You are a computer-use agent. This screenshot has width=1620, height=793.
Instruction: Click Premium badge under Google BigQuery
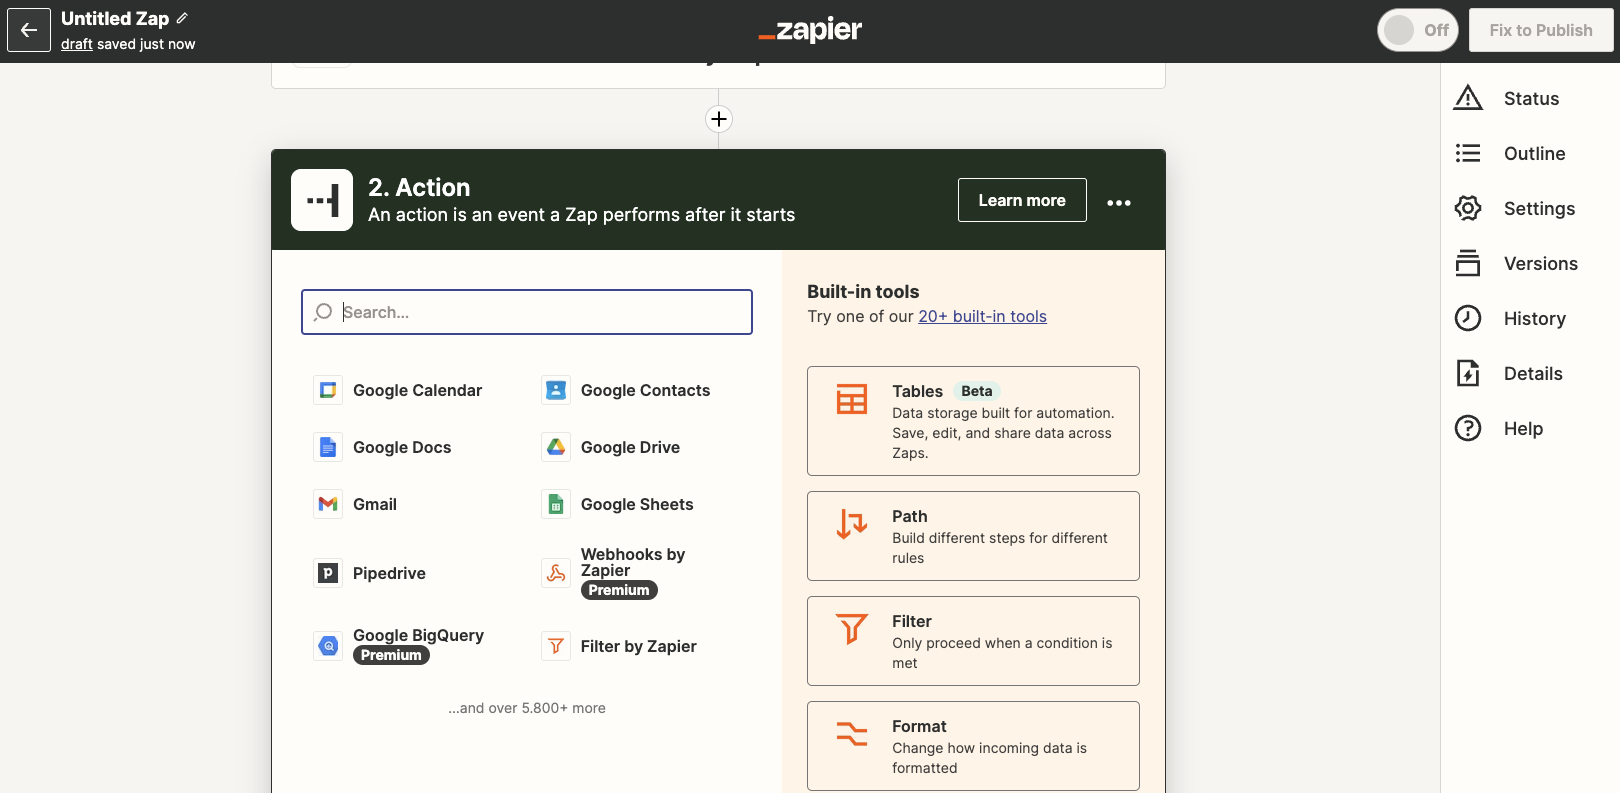click(x=391, y=655)
